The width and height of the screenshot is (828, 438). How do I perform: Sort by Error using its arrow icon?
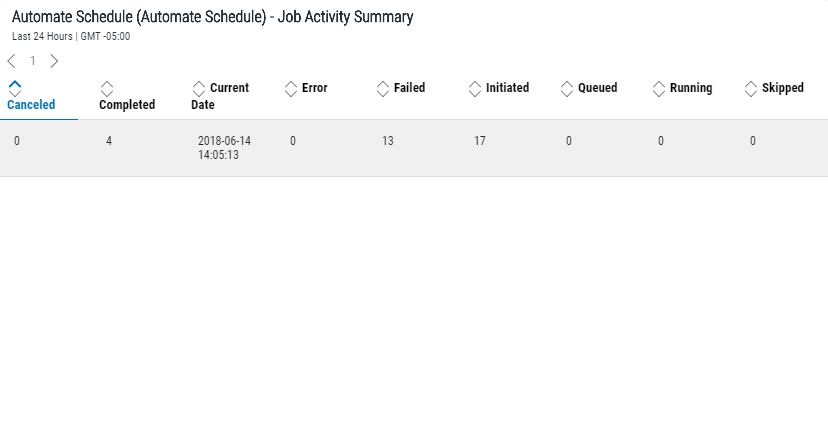291,89
